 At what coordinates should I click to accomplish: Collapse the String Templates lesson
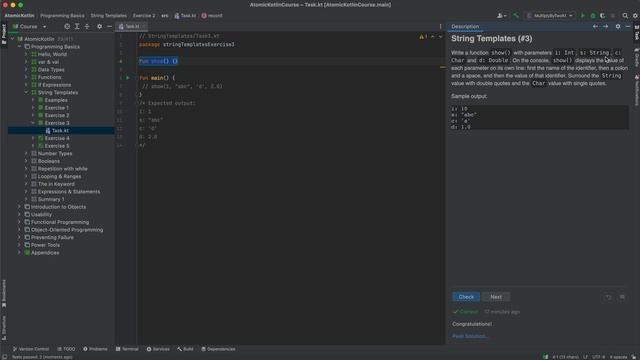(26, 93)
